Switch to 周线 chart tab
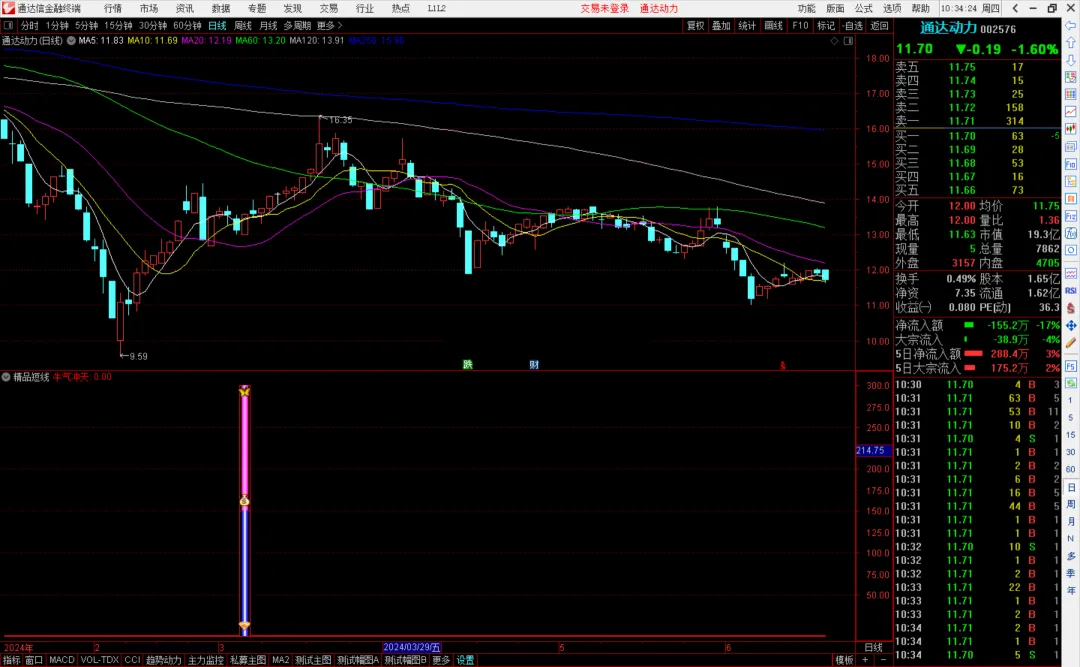1080x667 pixels. pos(243,25)
